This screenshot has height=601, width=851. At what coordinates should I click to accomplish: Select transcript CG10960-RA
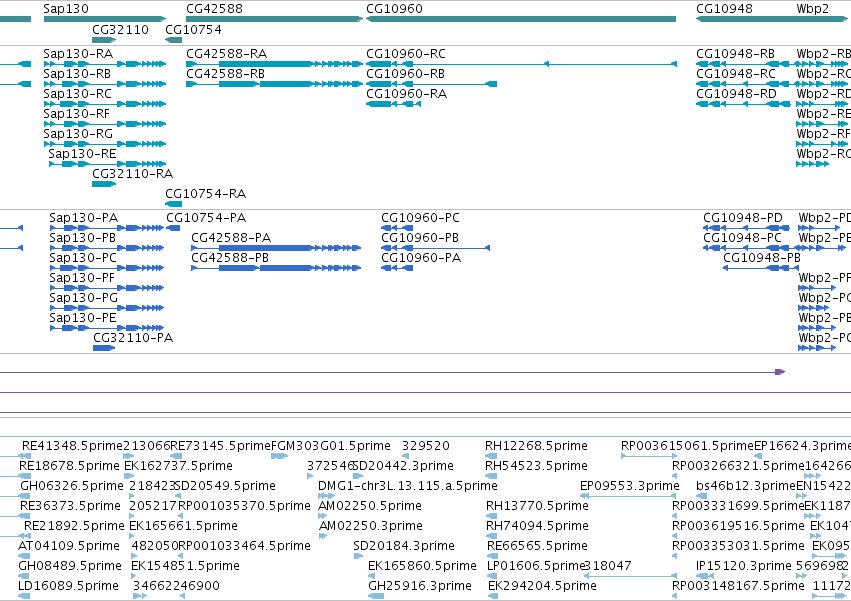pos(407,94)
